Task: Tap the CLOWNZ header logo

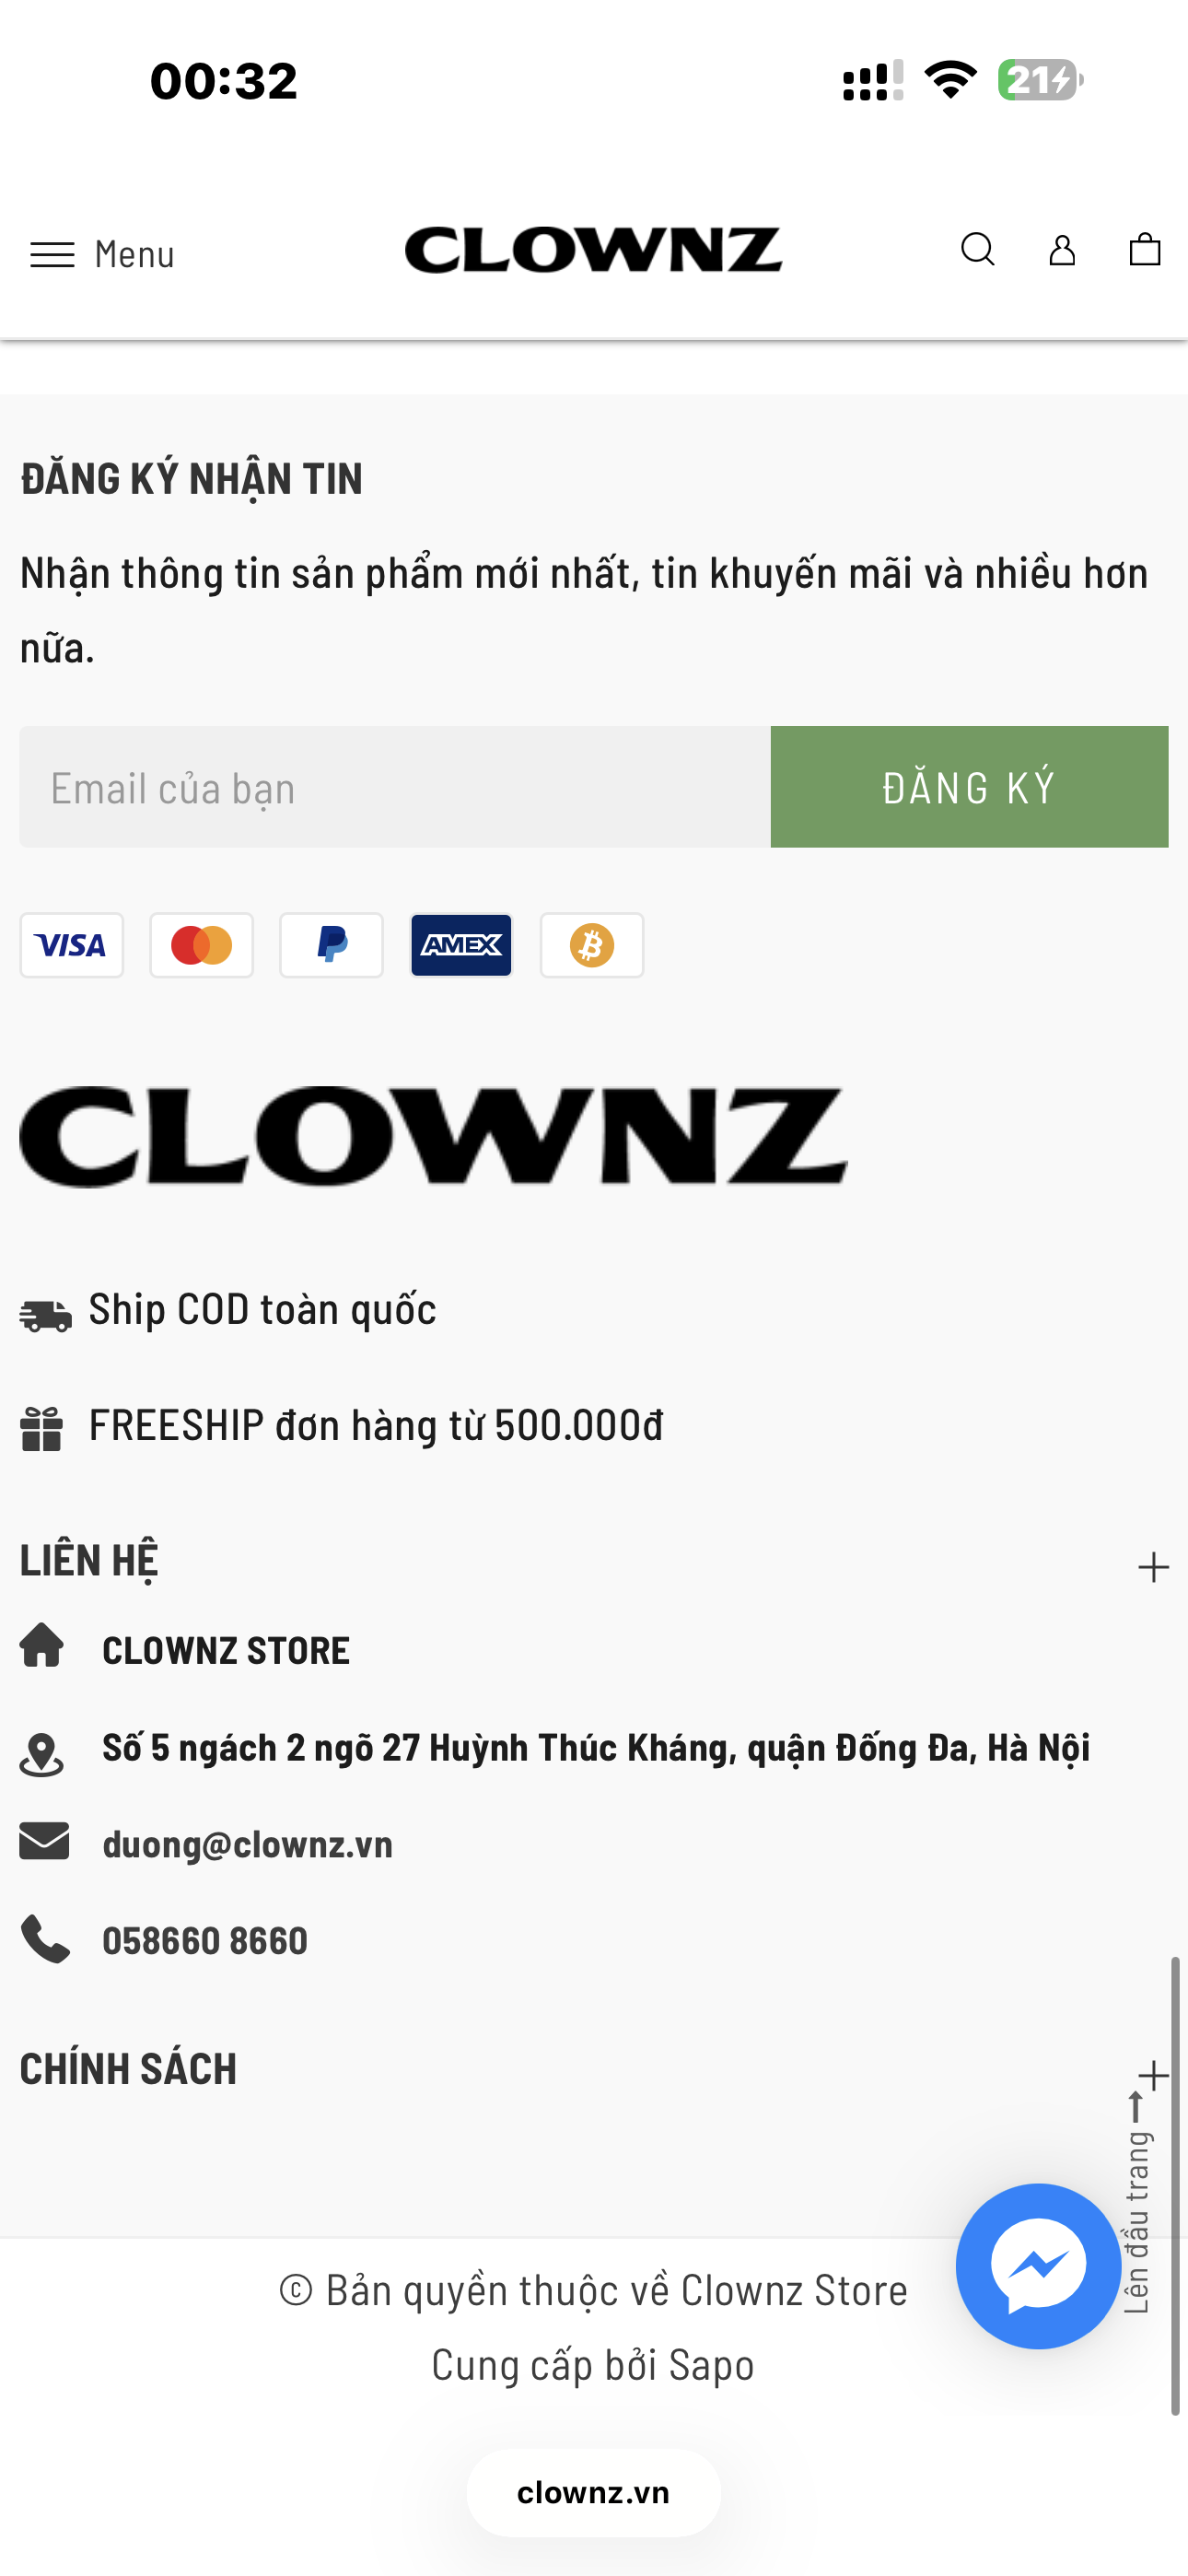Action: (593, 250)
